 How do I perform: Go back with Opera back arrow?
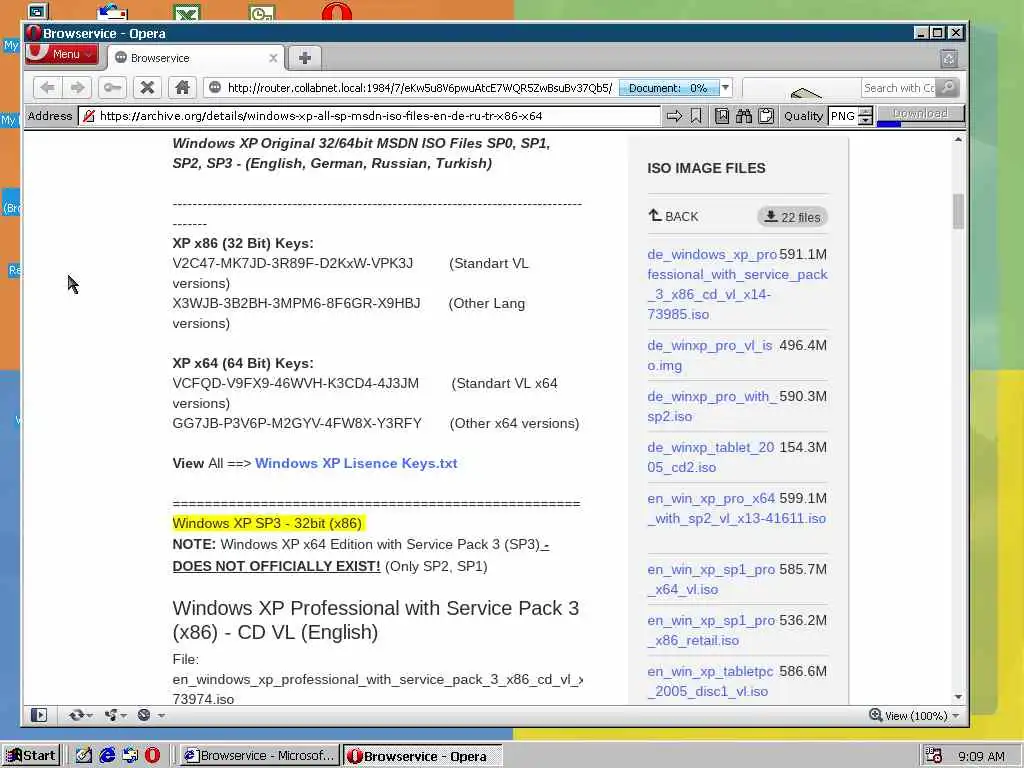47,88
